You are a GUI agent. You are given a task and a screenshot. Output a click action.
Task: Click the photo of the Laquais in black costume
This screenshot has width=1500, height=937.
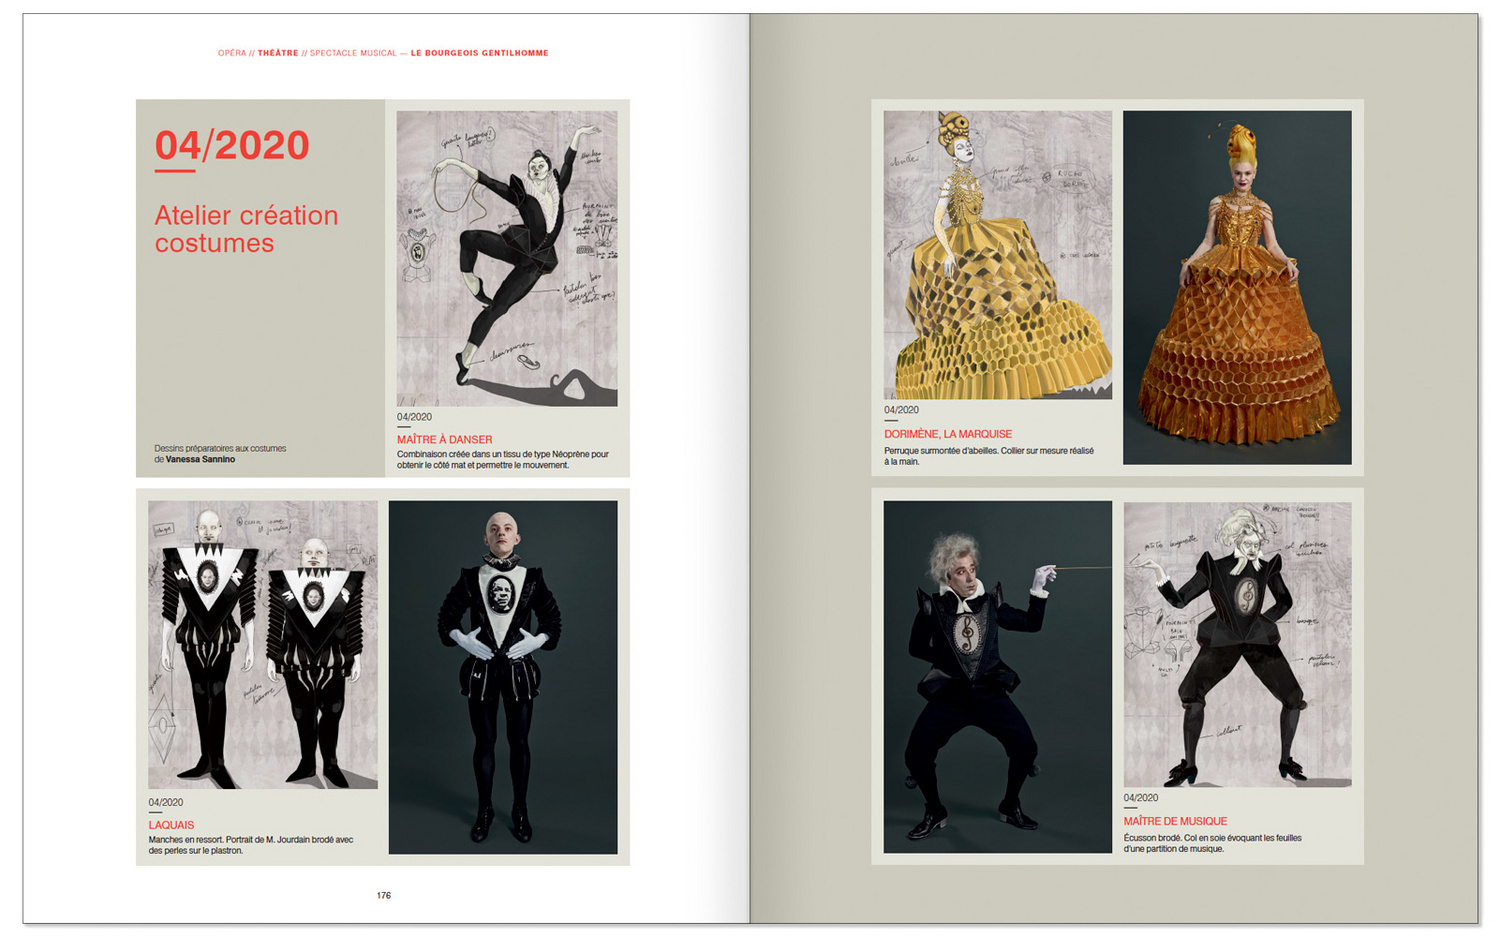[x=503, y=677]
